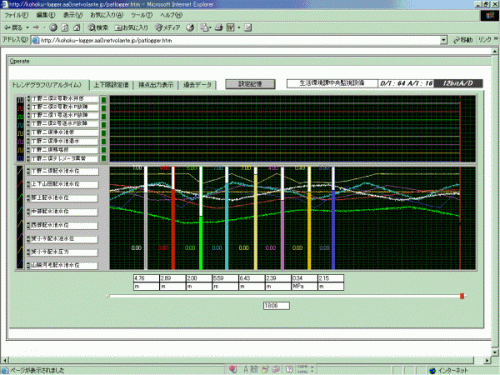Go to the home page via the Home icon
The width and height of the screenshot is (500, 375).
[76, 28]
